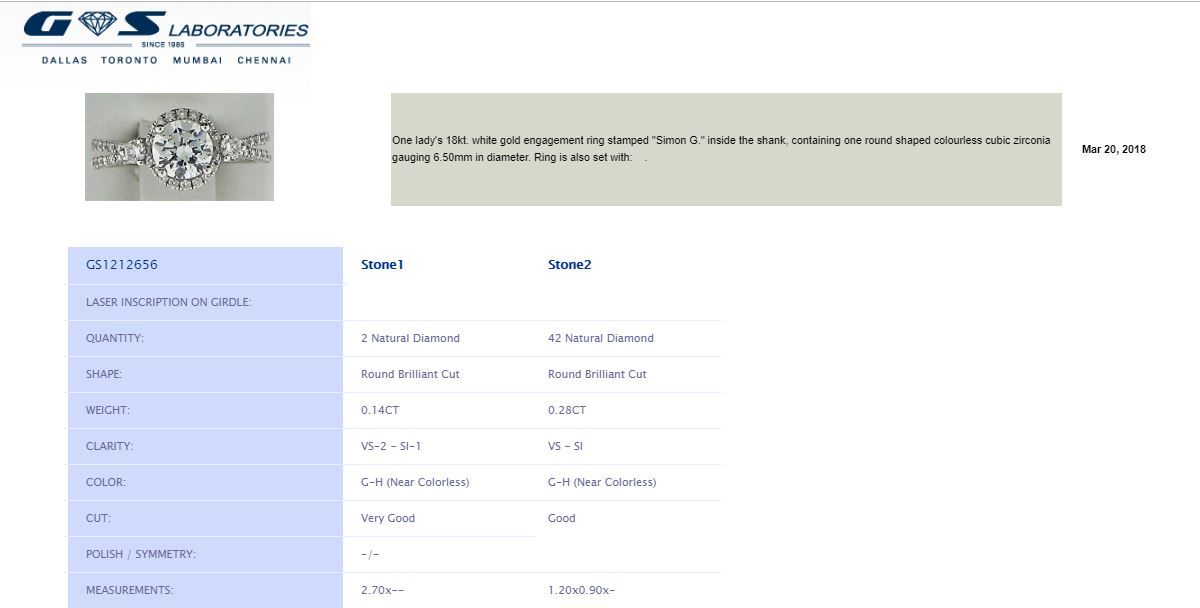This screenshot has height=608, width=1200.
Task: Click the WEIGHT row label
Action: click(x=108, y=410)
